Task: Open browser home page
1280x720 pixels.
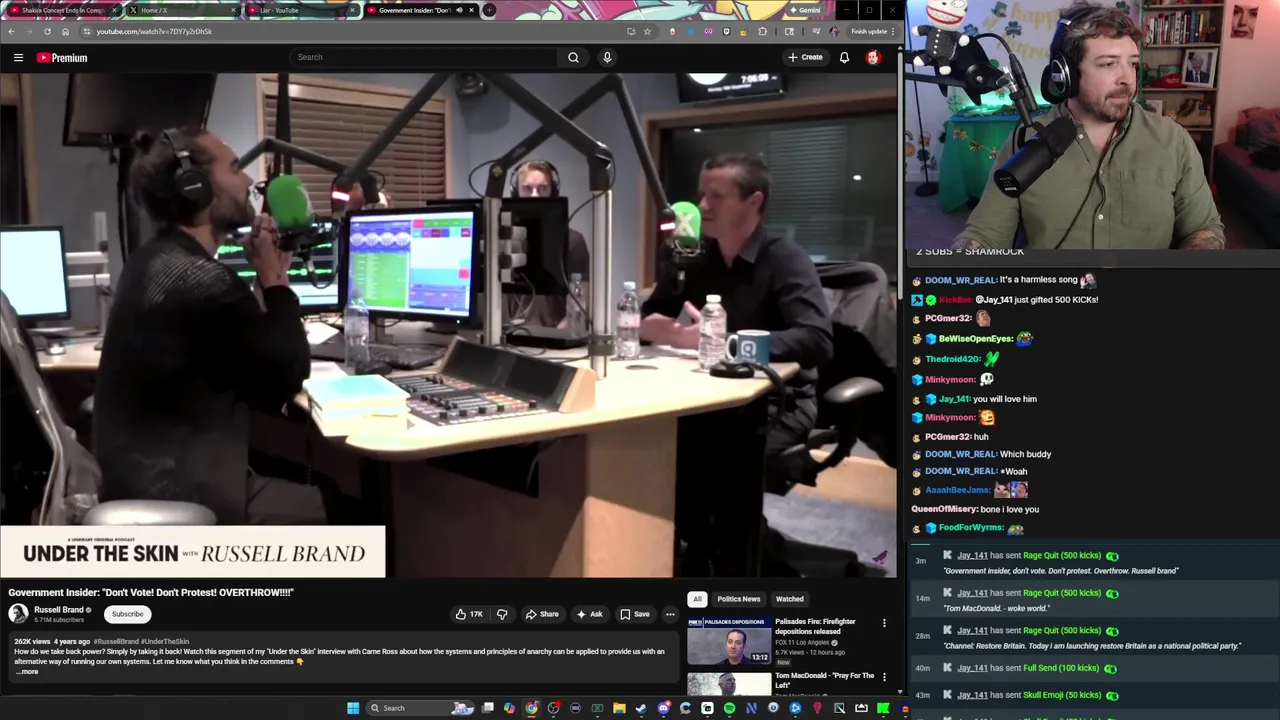Action: 65,31
